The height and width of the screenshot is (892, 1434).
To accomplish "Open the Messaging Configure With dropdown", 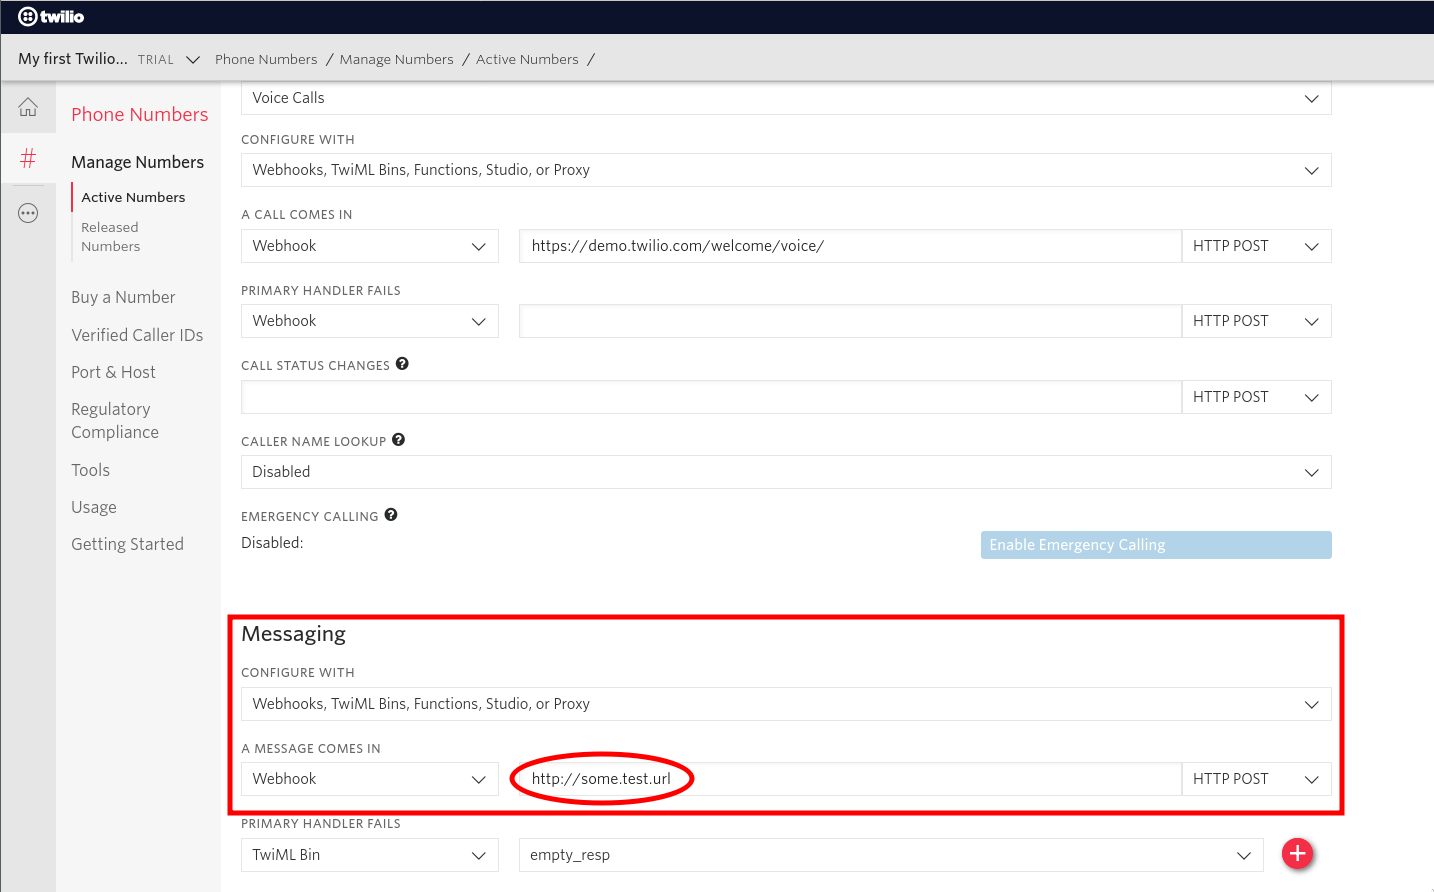I will coord(786,704).
